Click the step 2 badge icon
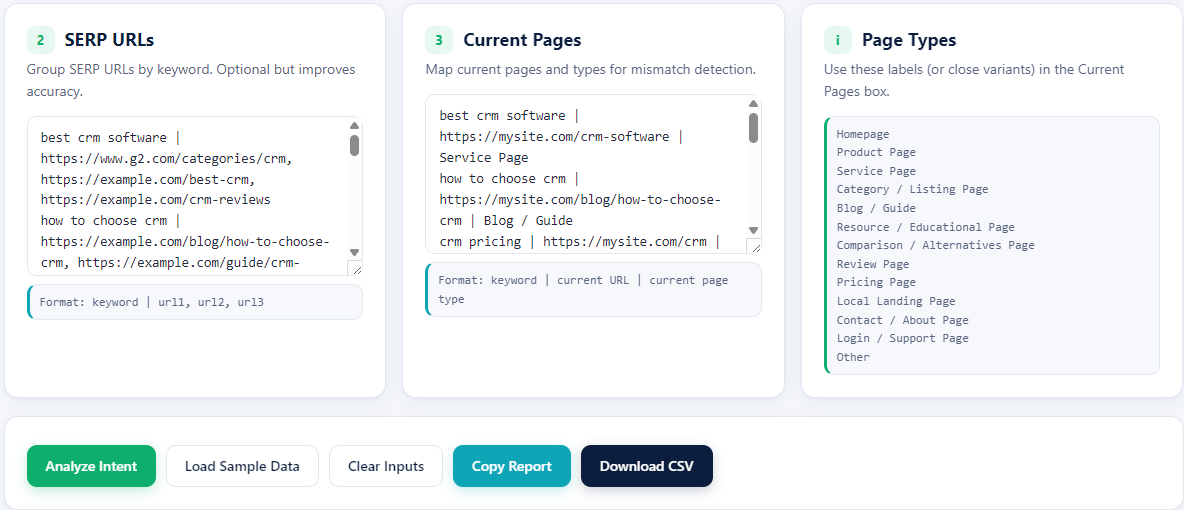 click(x=41, y=40)
